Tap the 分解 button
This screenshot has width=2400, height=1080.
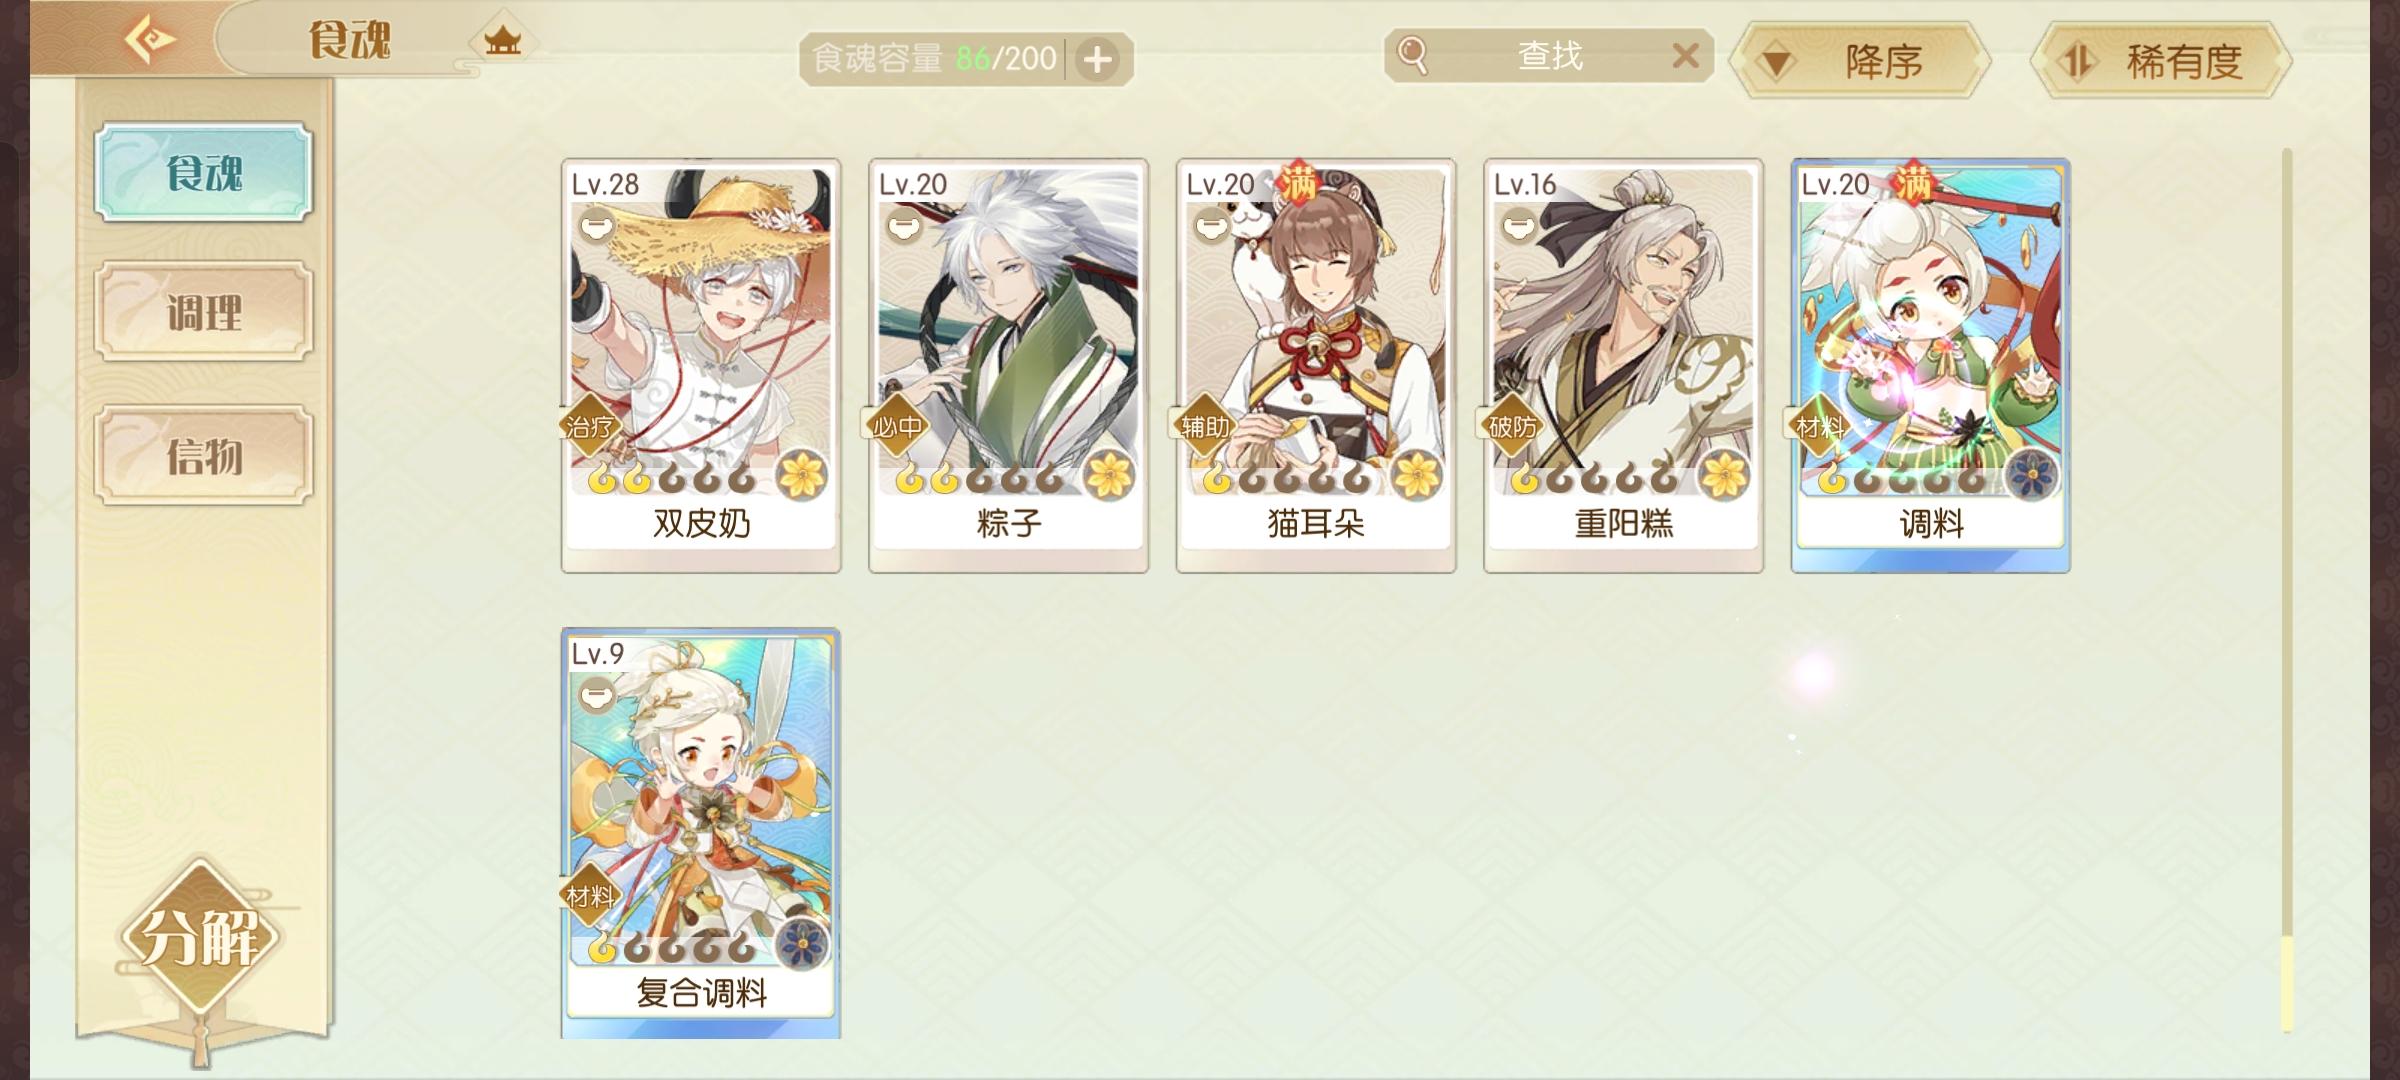pos(200,936)
